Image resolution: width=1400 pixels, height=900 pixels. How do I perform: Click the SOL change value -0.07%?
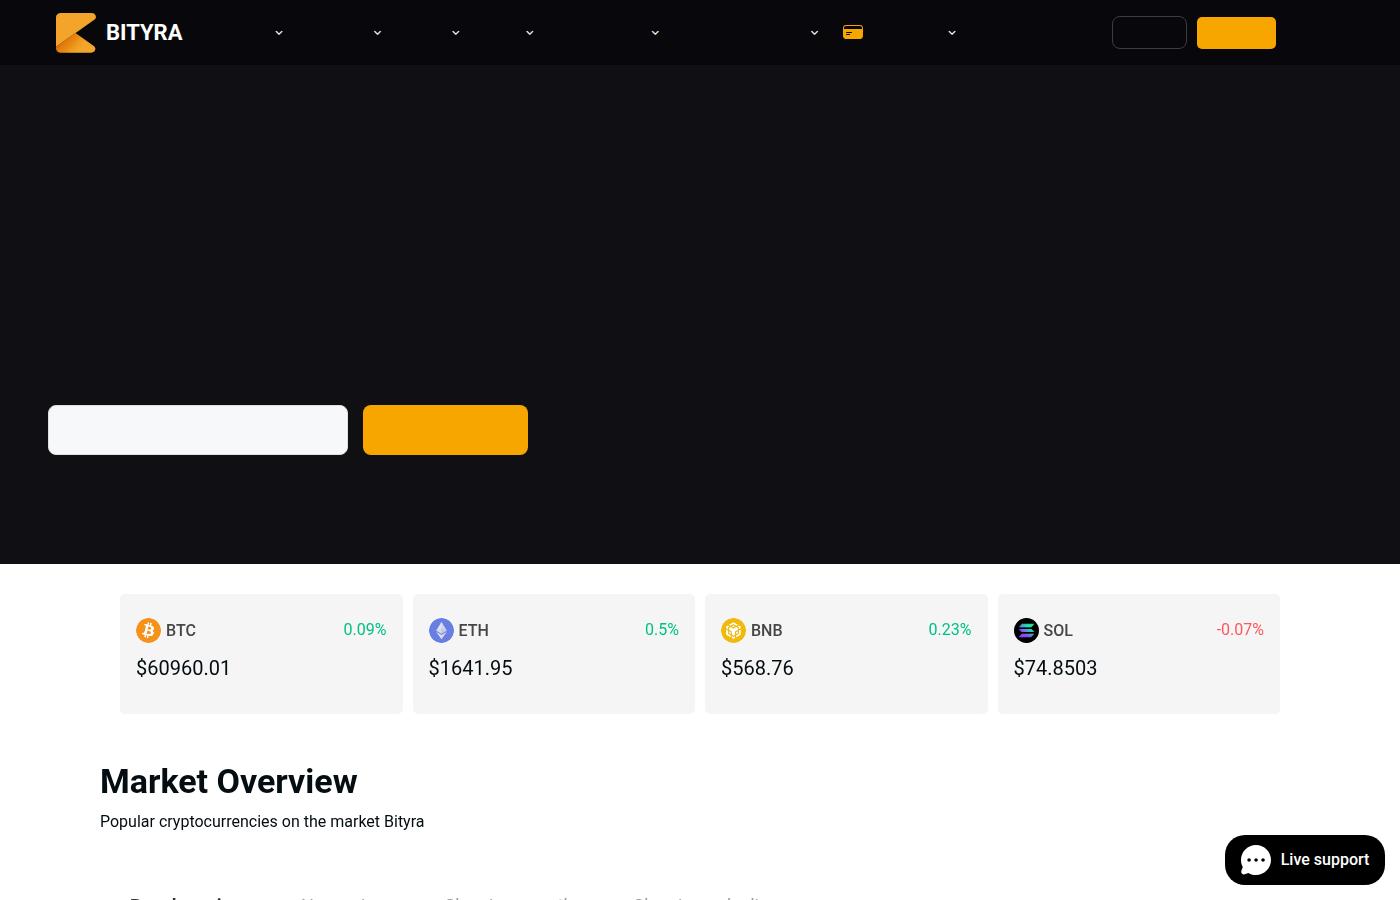coord(1240,629)
